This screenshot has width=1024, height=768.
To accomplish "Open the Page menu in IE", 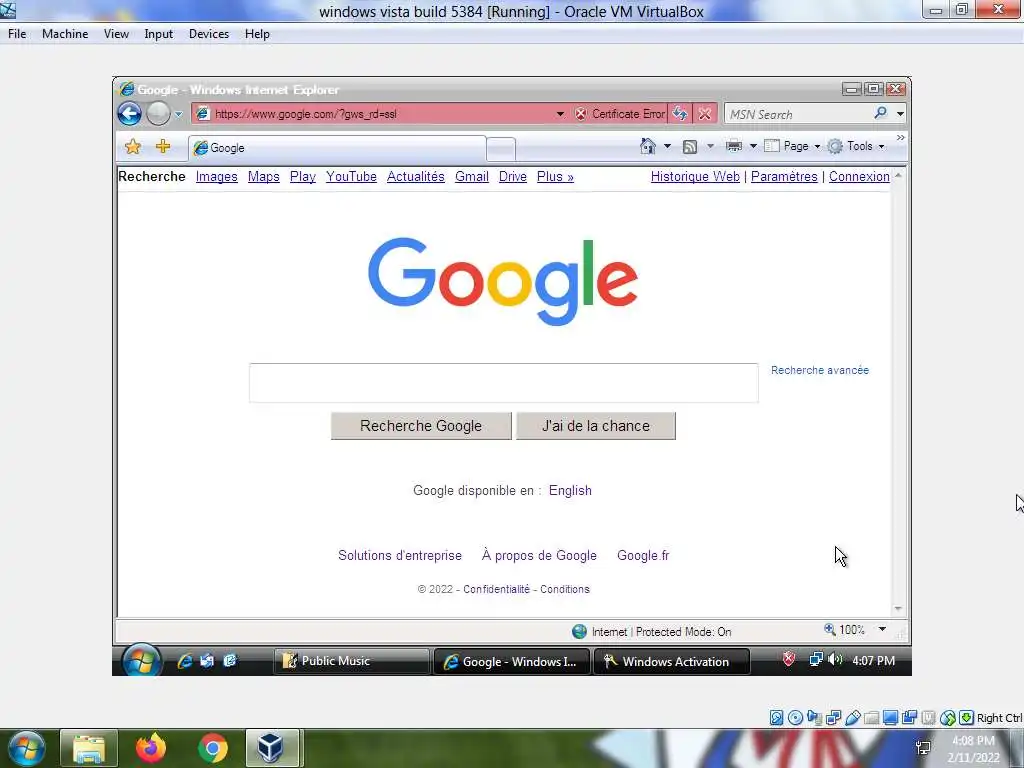I will (792, 146).
